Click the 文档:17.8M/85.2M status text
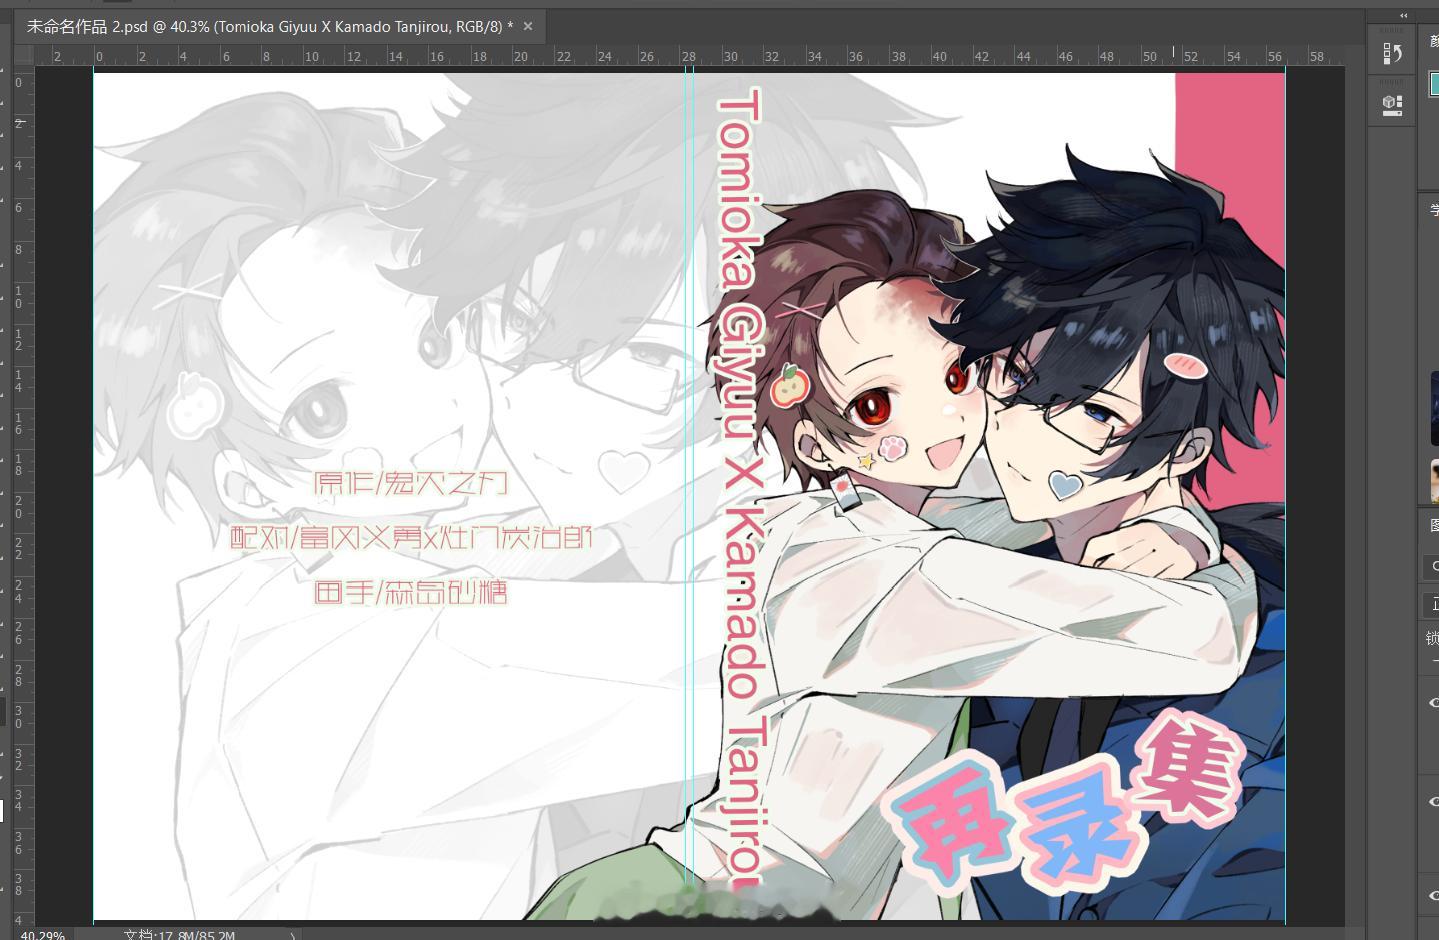 coord(180,935)
